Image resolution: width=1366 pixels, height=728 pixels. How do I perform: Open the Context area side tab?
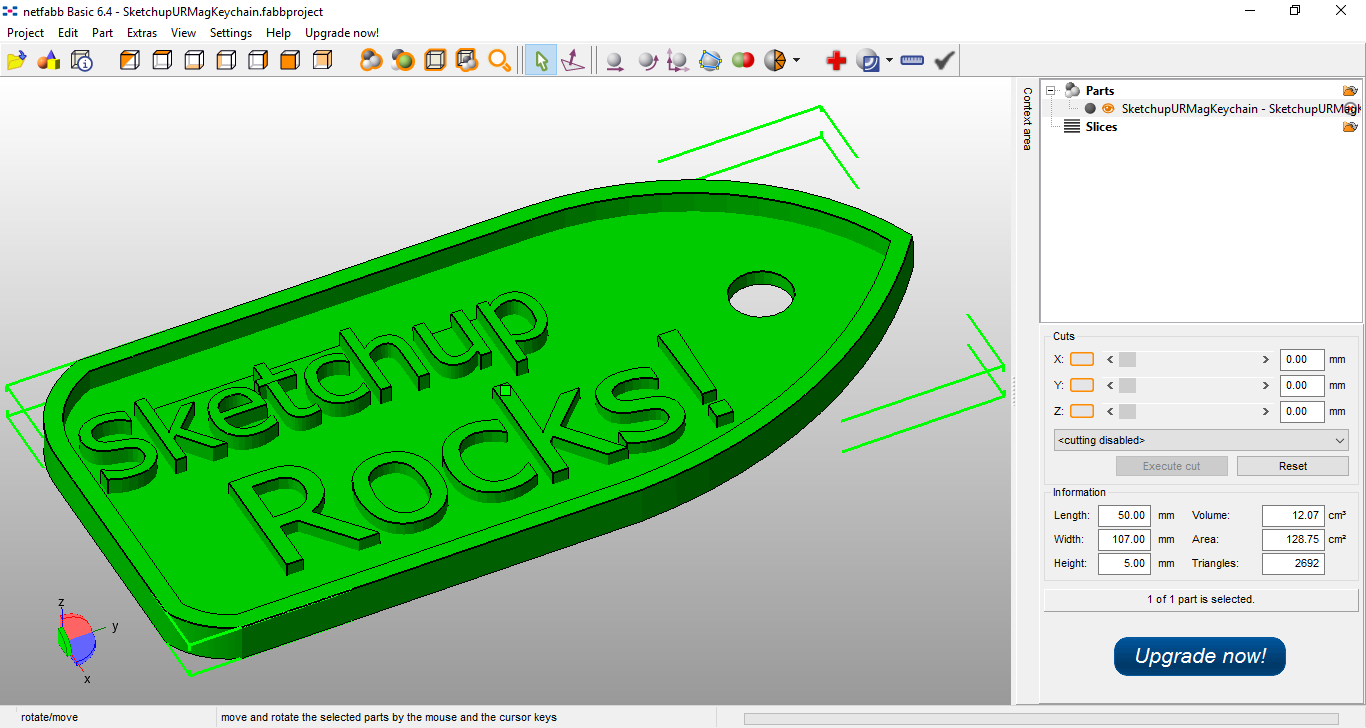1027,118
